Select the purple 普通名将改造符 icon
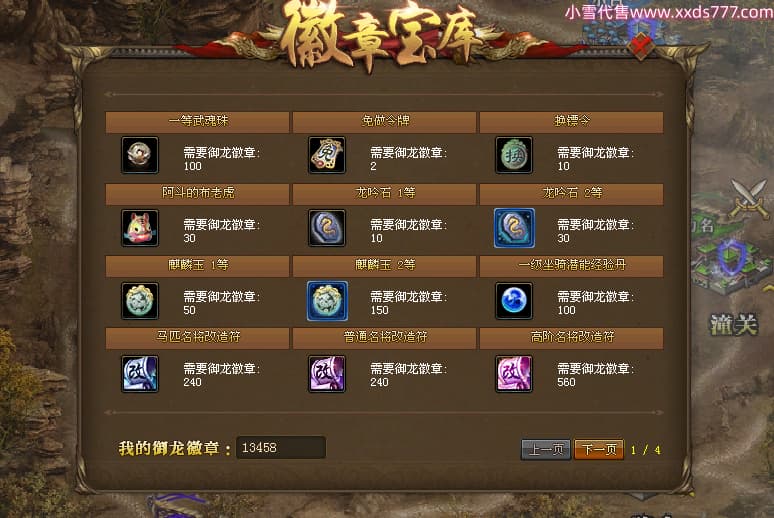 pyautogui.click(x=327, y=373)
